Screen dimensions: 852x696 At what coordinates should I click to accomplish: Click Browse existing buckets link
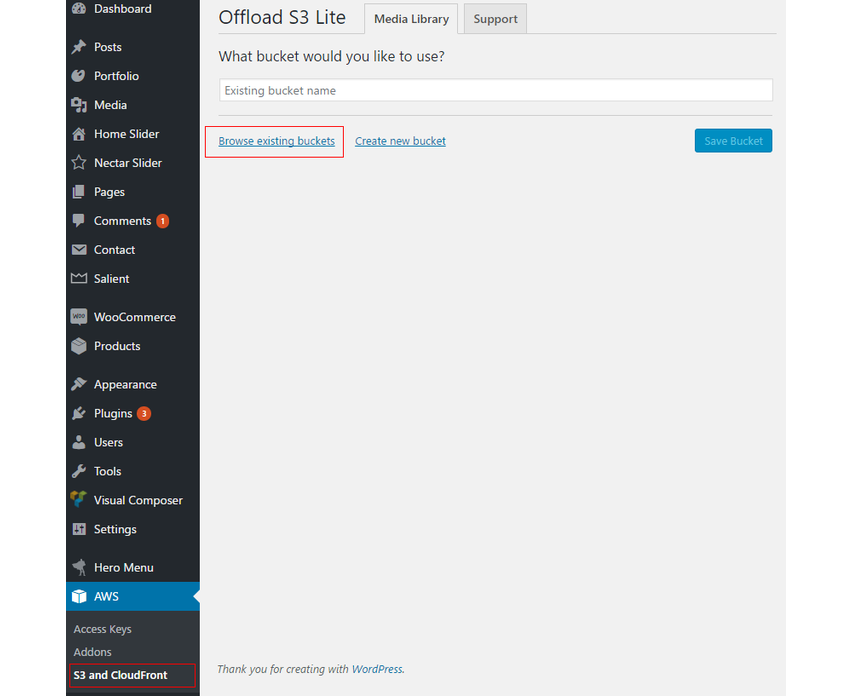[277, 141]
